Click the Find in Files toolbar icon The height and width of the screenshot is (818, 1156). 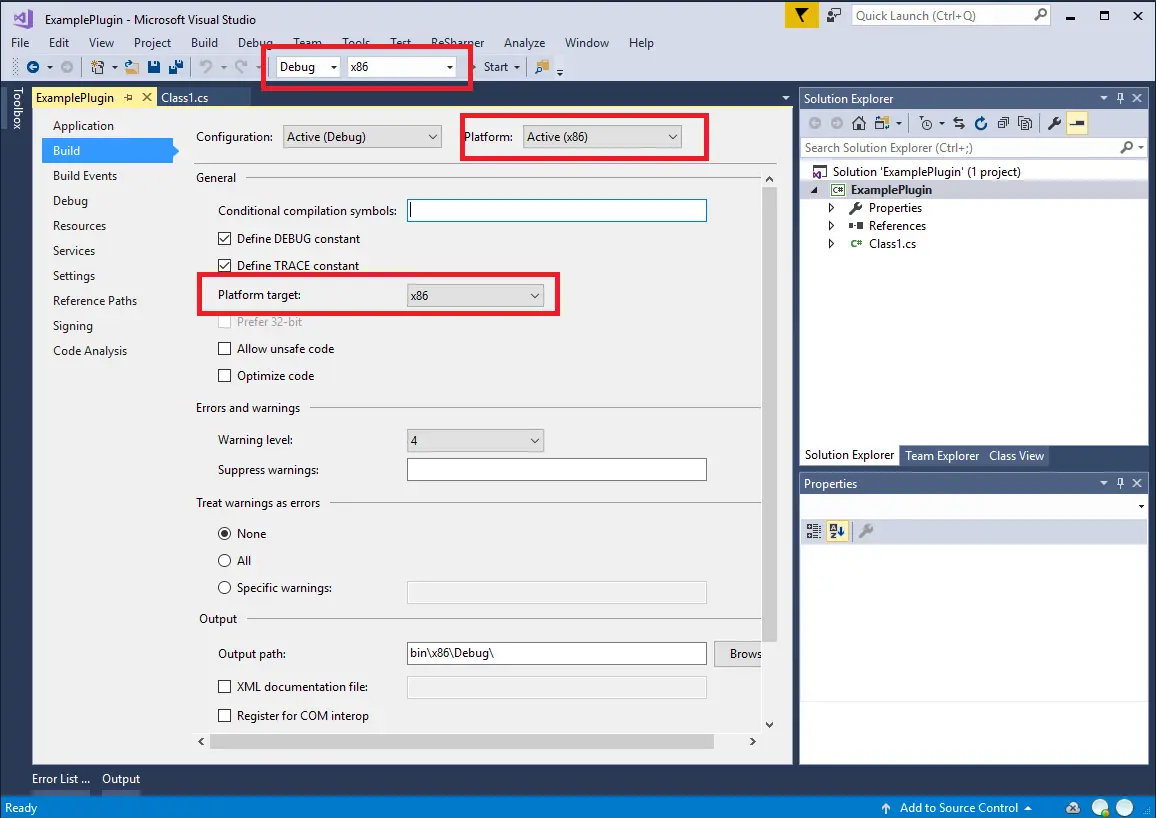click(x=542, y=67)
